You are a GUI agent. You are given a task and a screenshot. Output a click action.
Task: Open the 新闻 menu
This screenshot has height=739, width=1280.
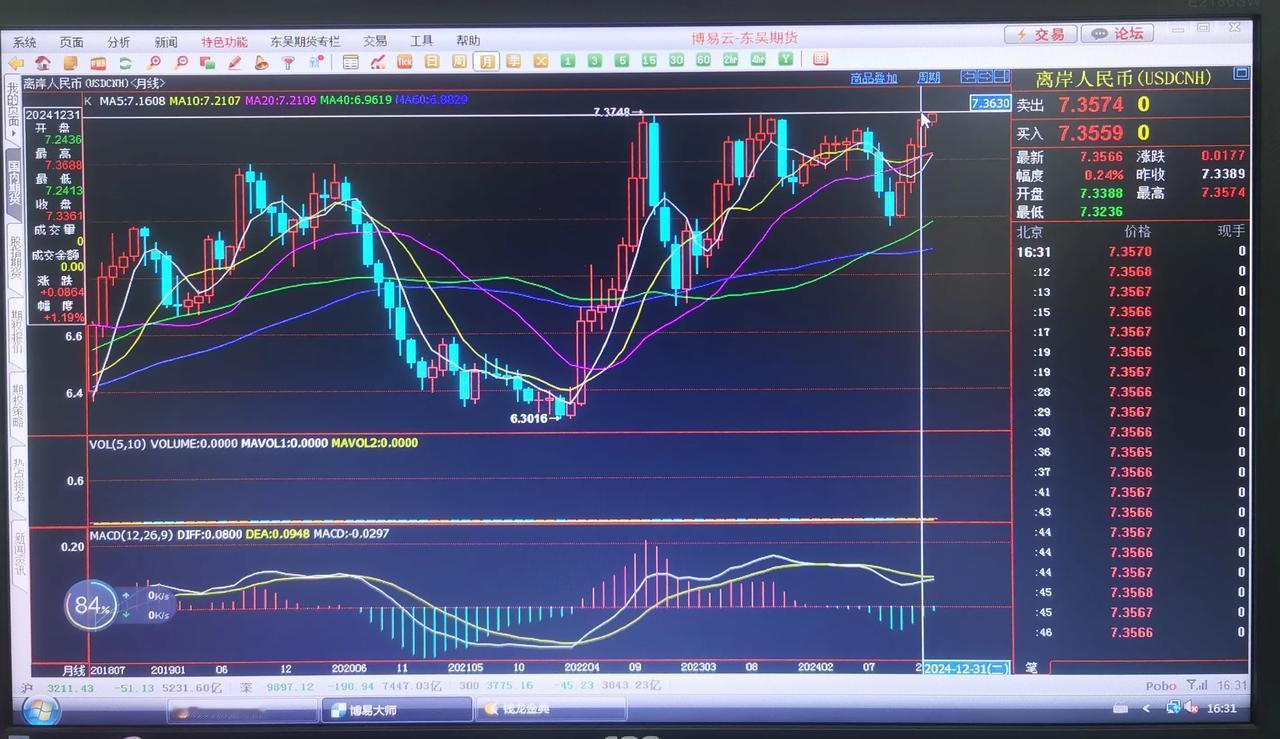tap(166, 42)
